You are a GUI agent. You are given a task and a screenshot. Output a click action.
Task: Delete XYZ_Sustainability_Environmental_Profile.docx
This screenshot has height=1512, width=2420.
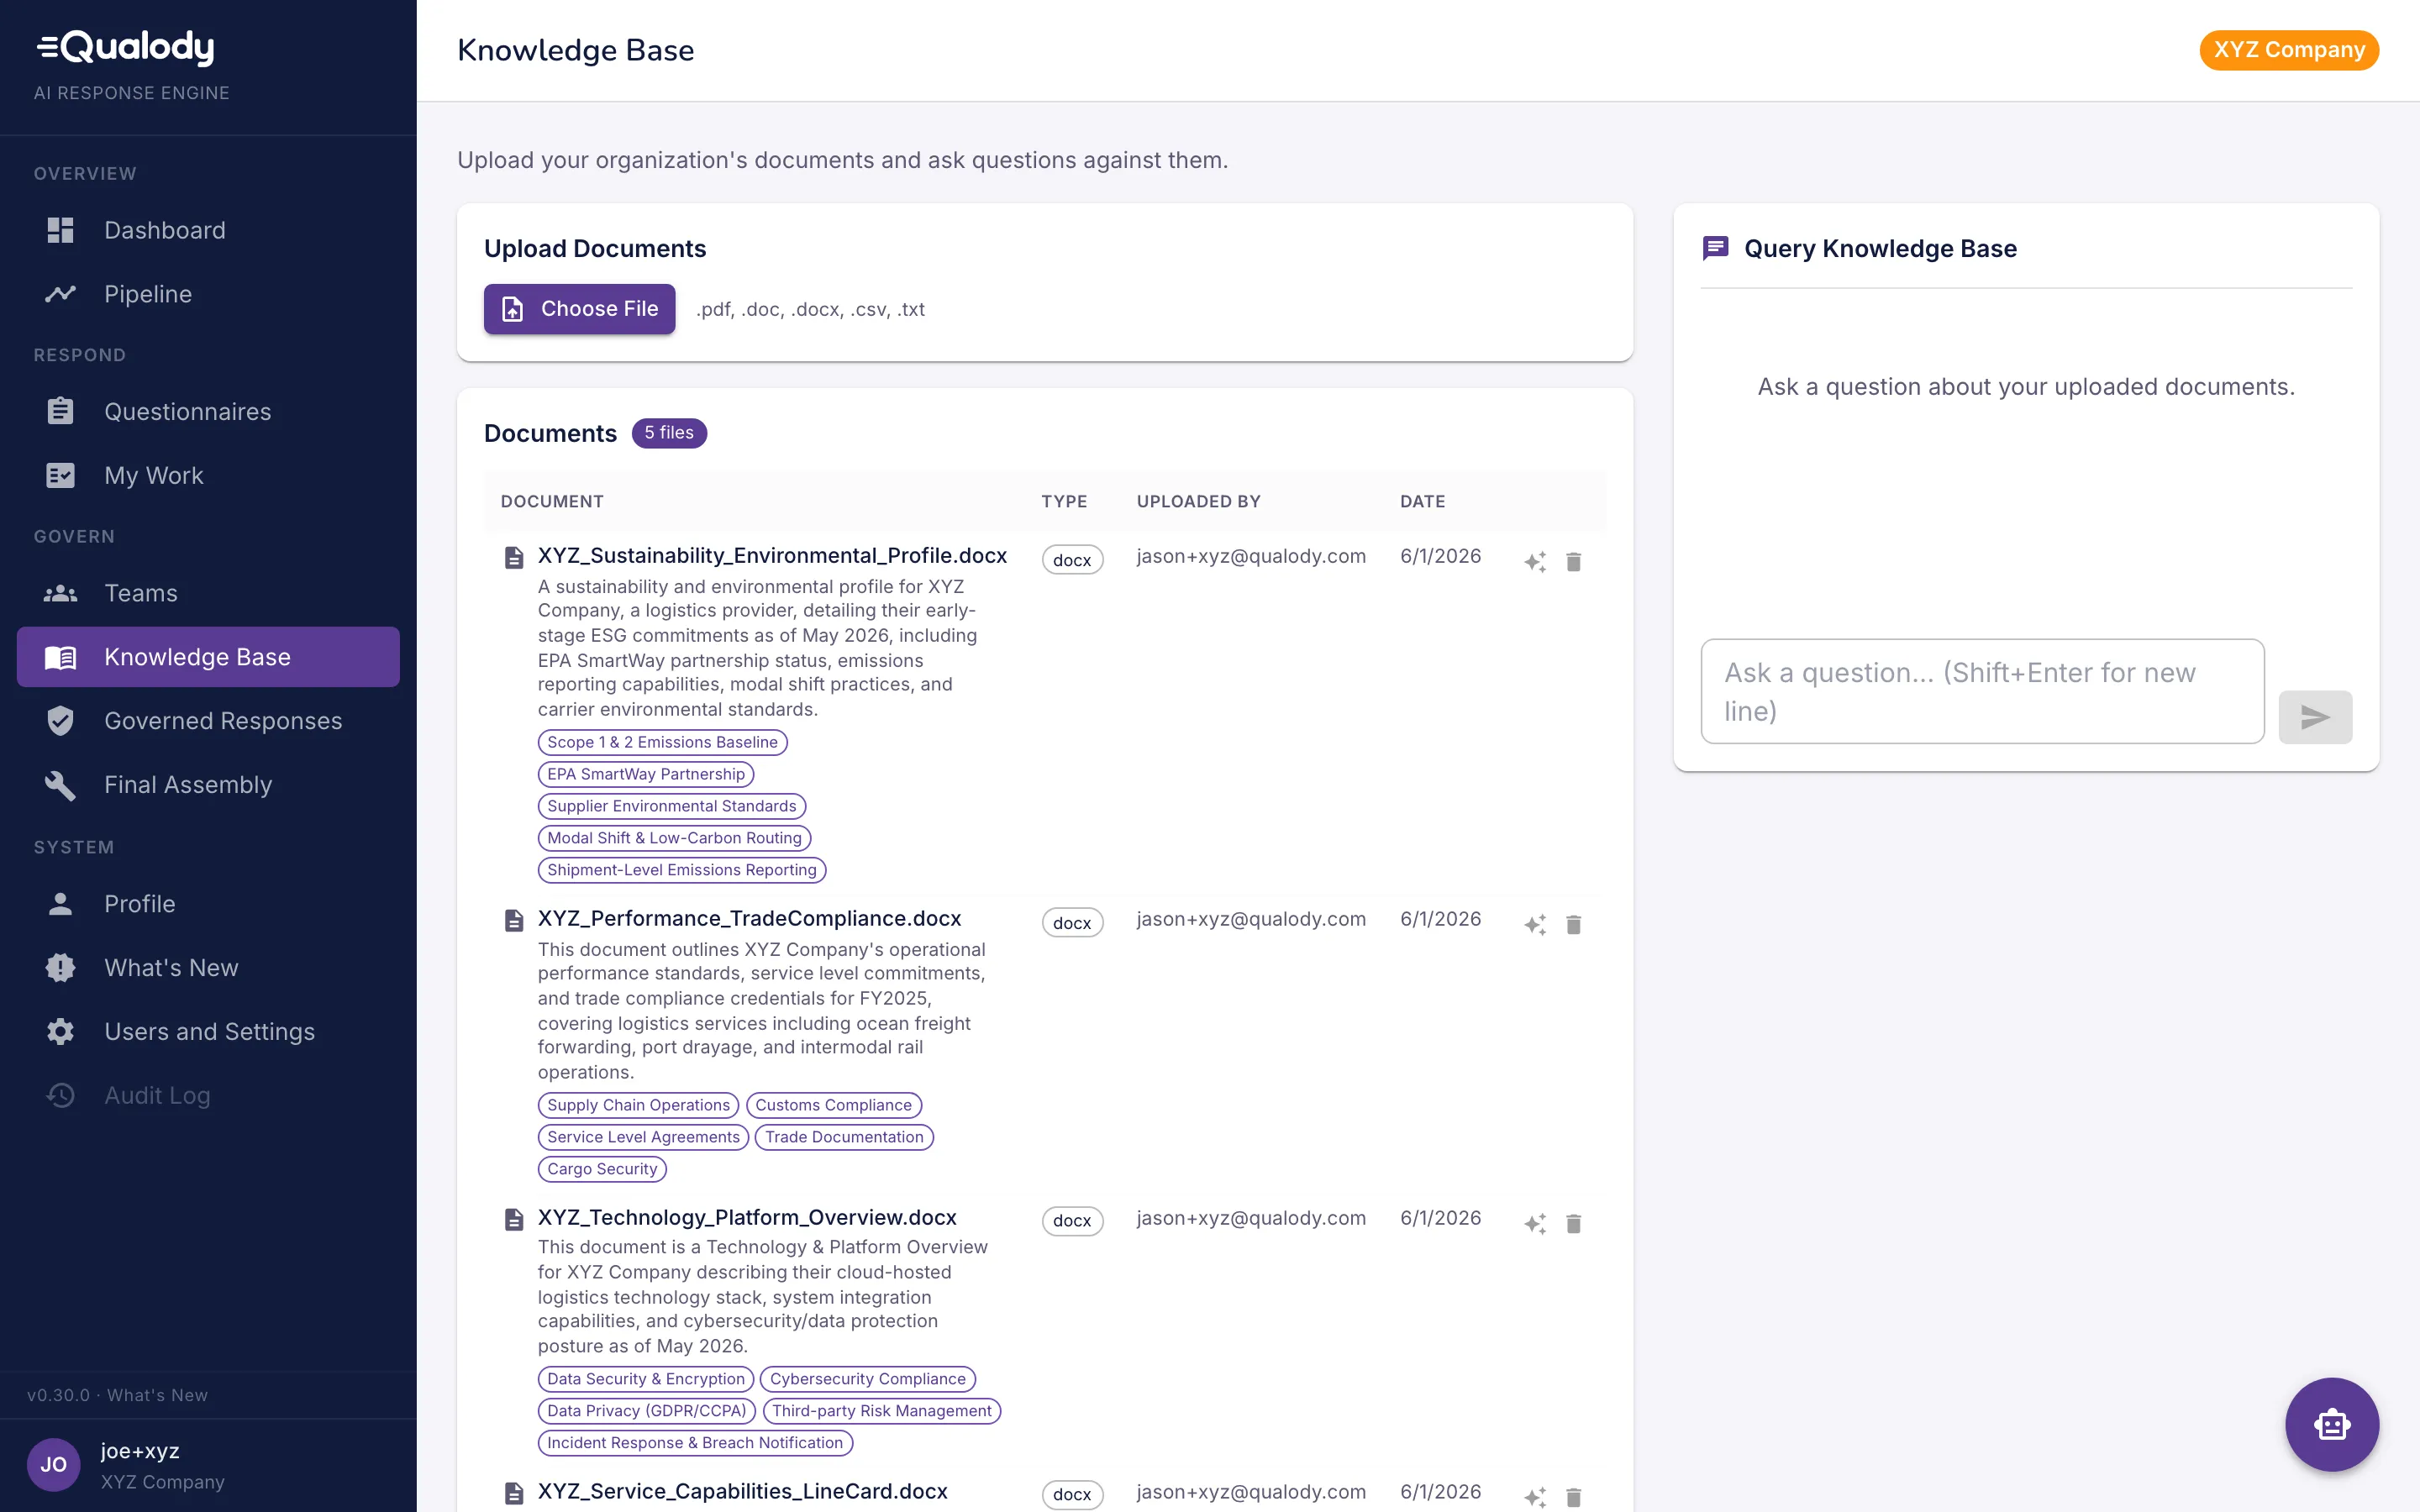(x=1573, y=561)
